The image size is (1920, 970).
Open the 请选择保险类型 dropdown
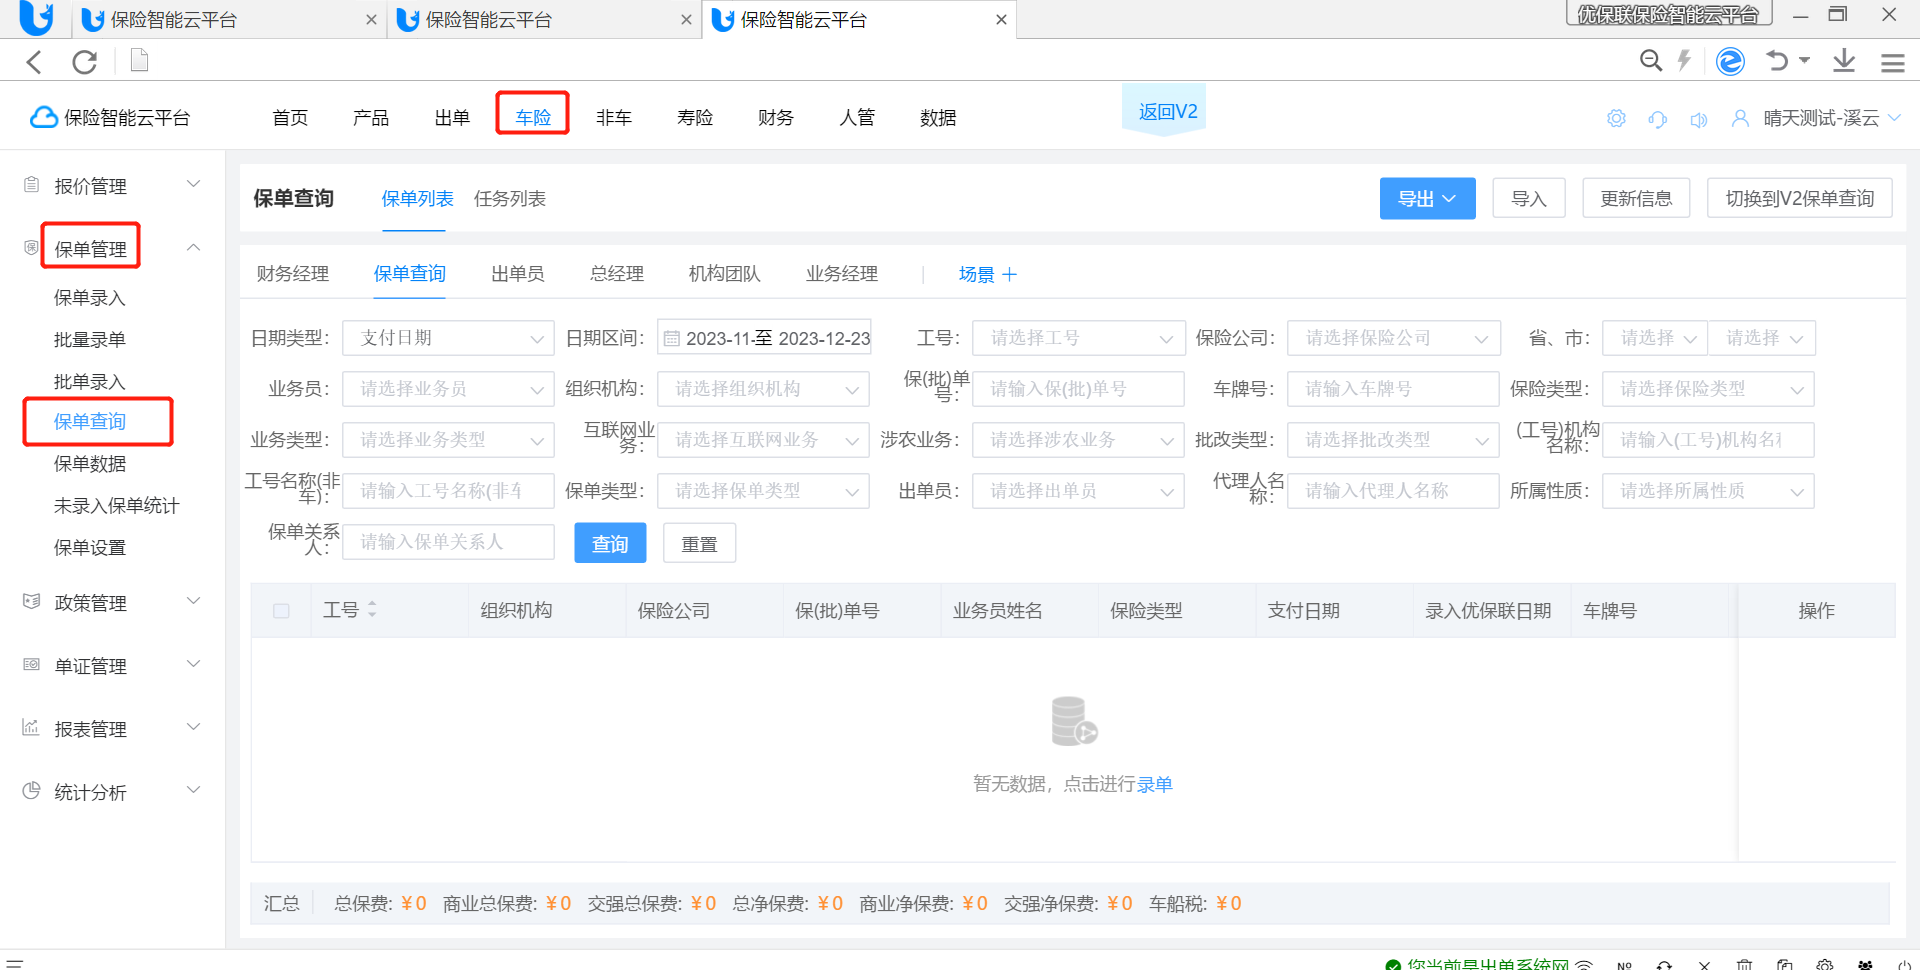click(1708, 389)
